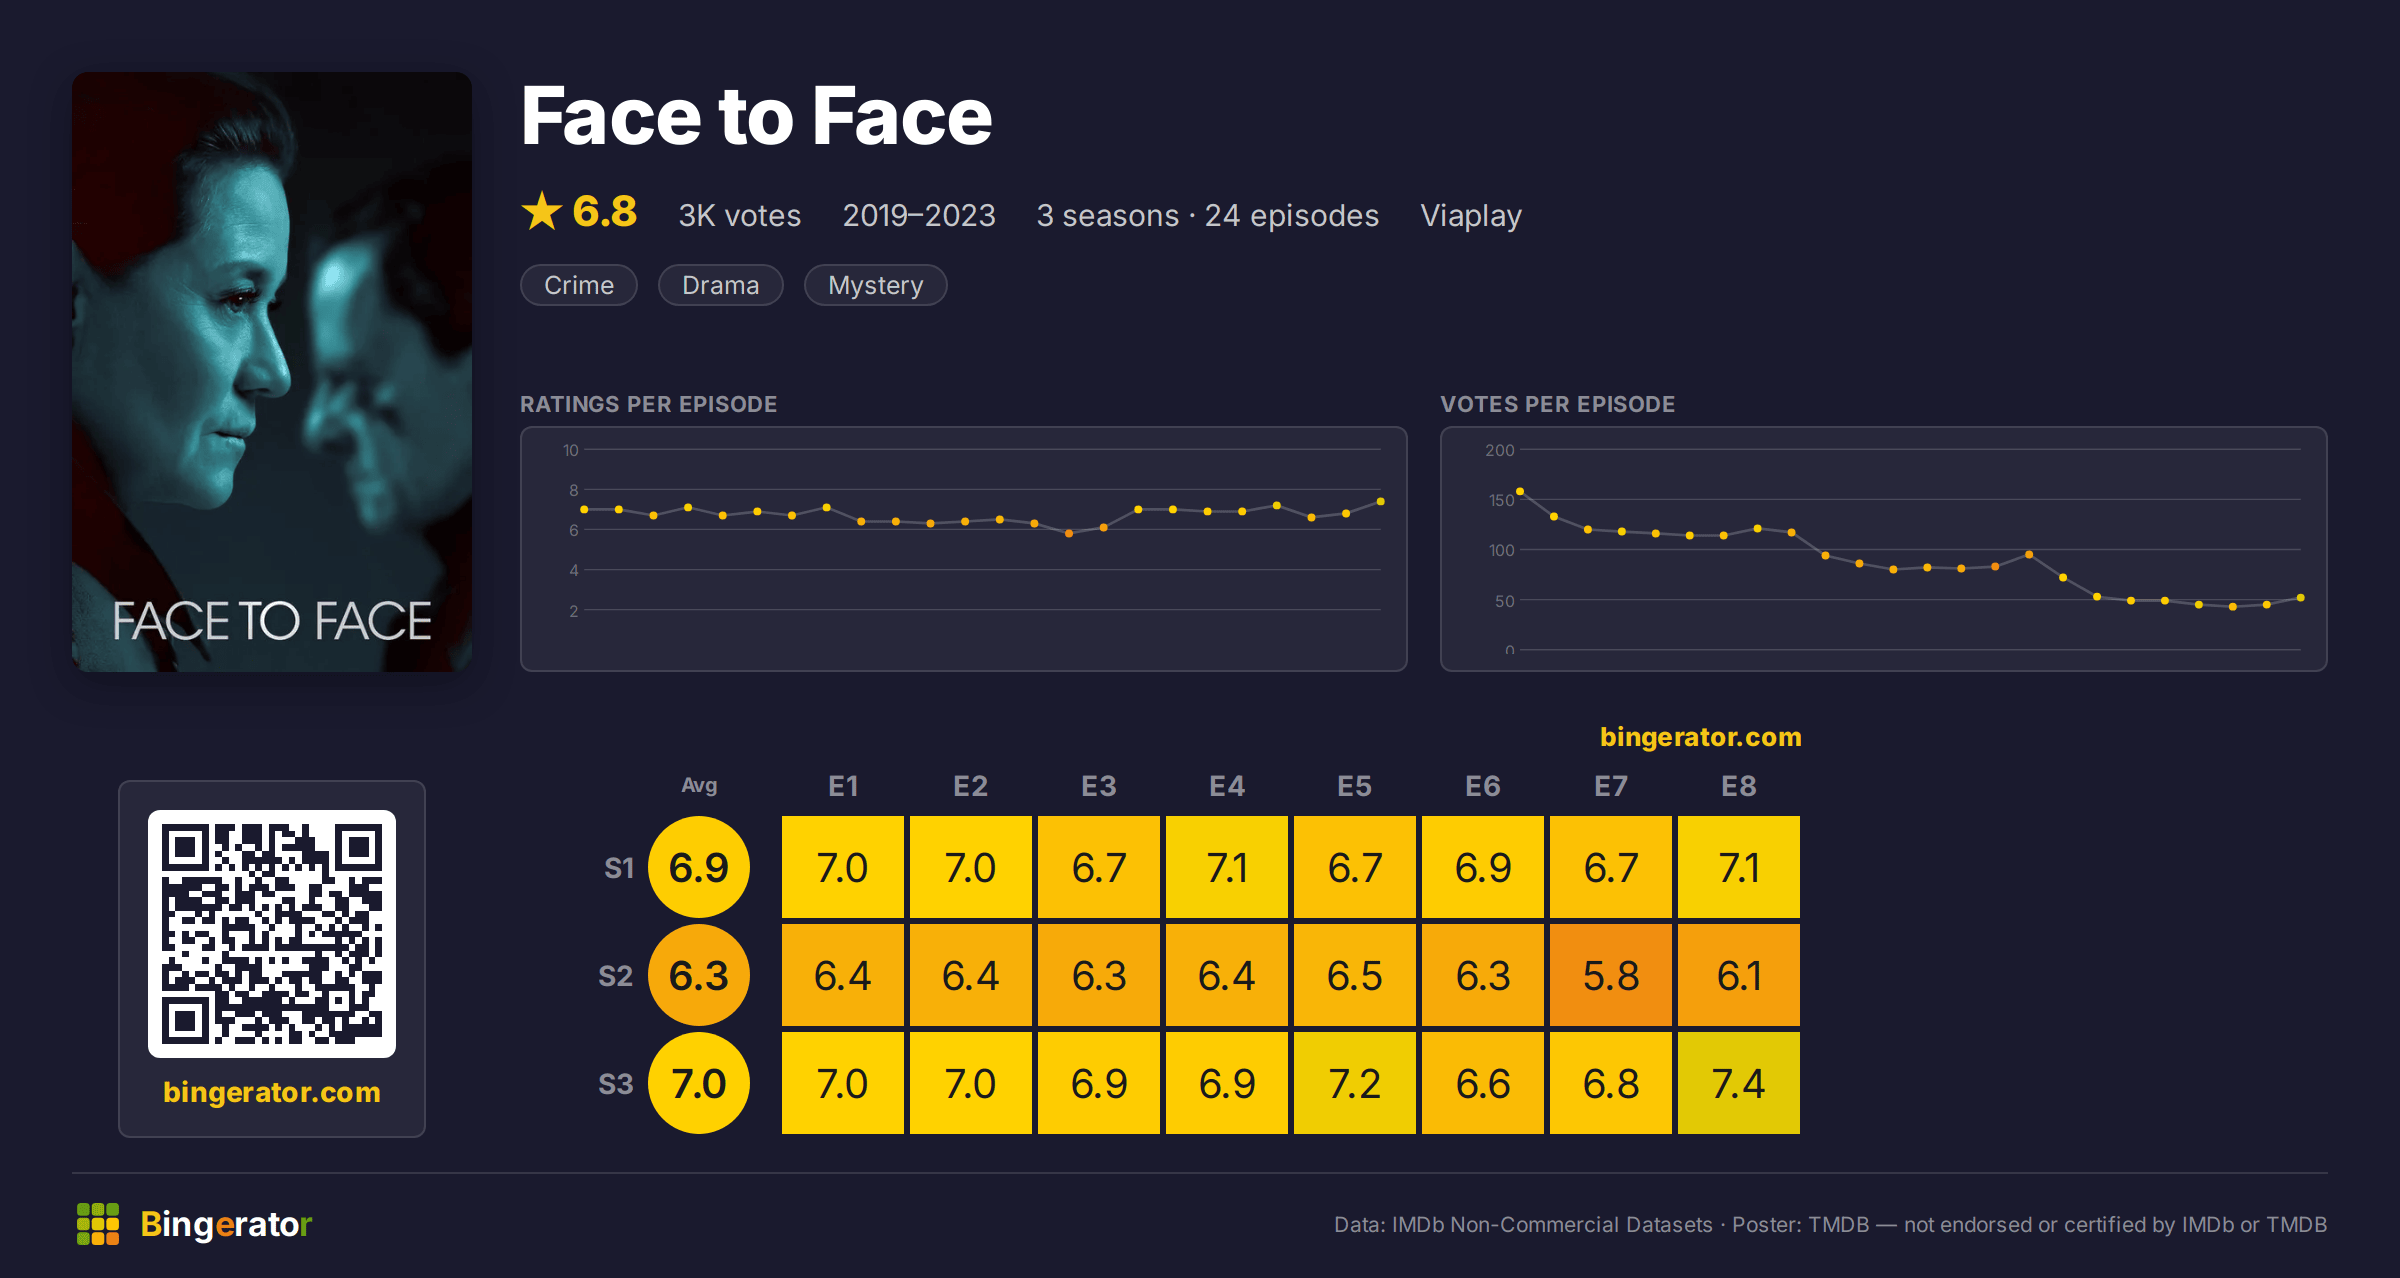Viewport: 2400px width, 1278px height.
Task: Click the S1 average 6.9 circle
Action: [x=699, y=867]
